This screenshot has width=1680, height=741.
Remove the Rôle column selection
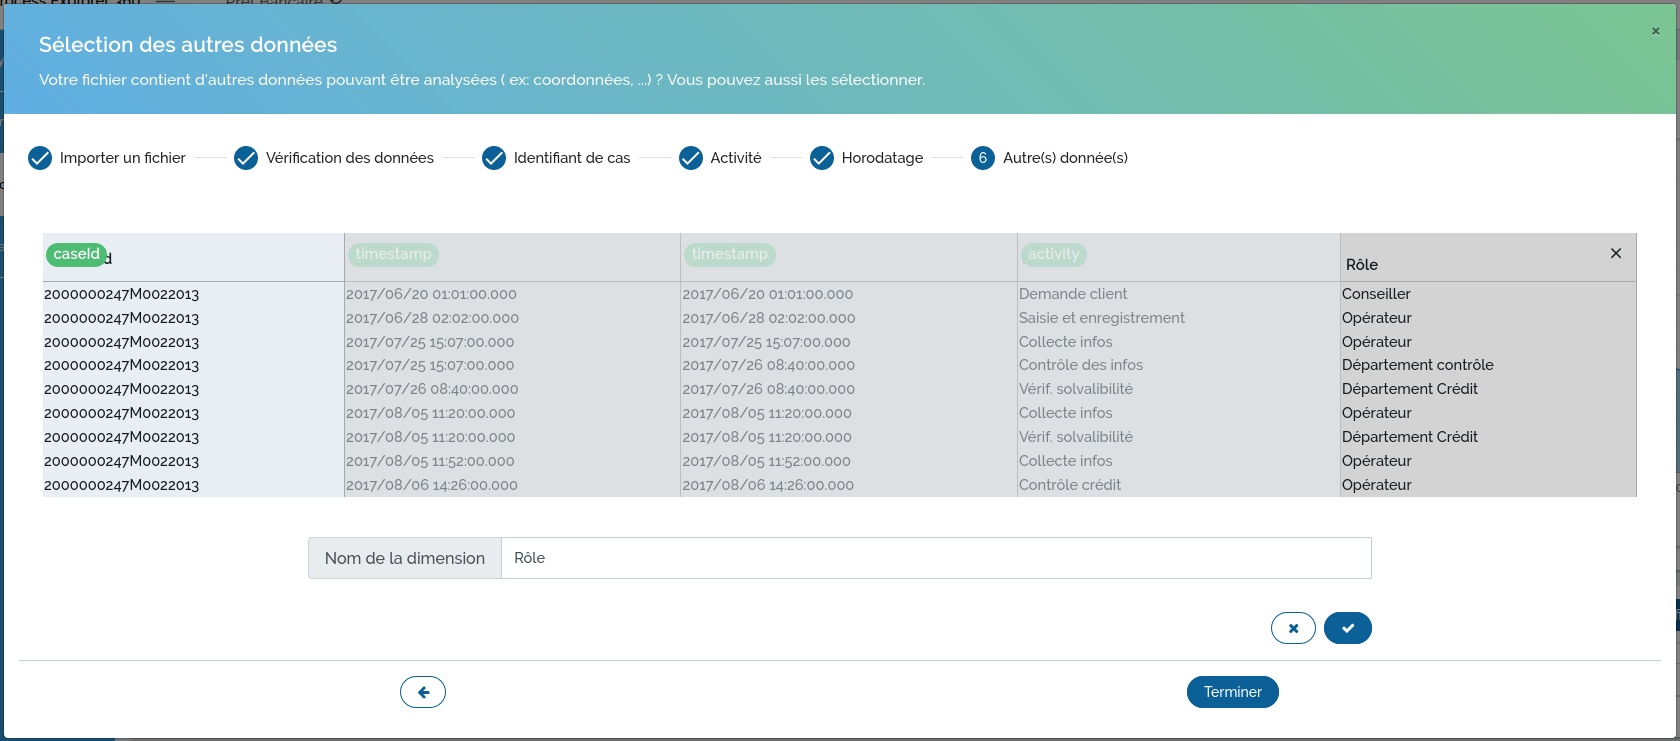[1615, 254]
